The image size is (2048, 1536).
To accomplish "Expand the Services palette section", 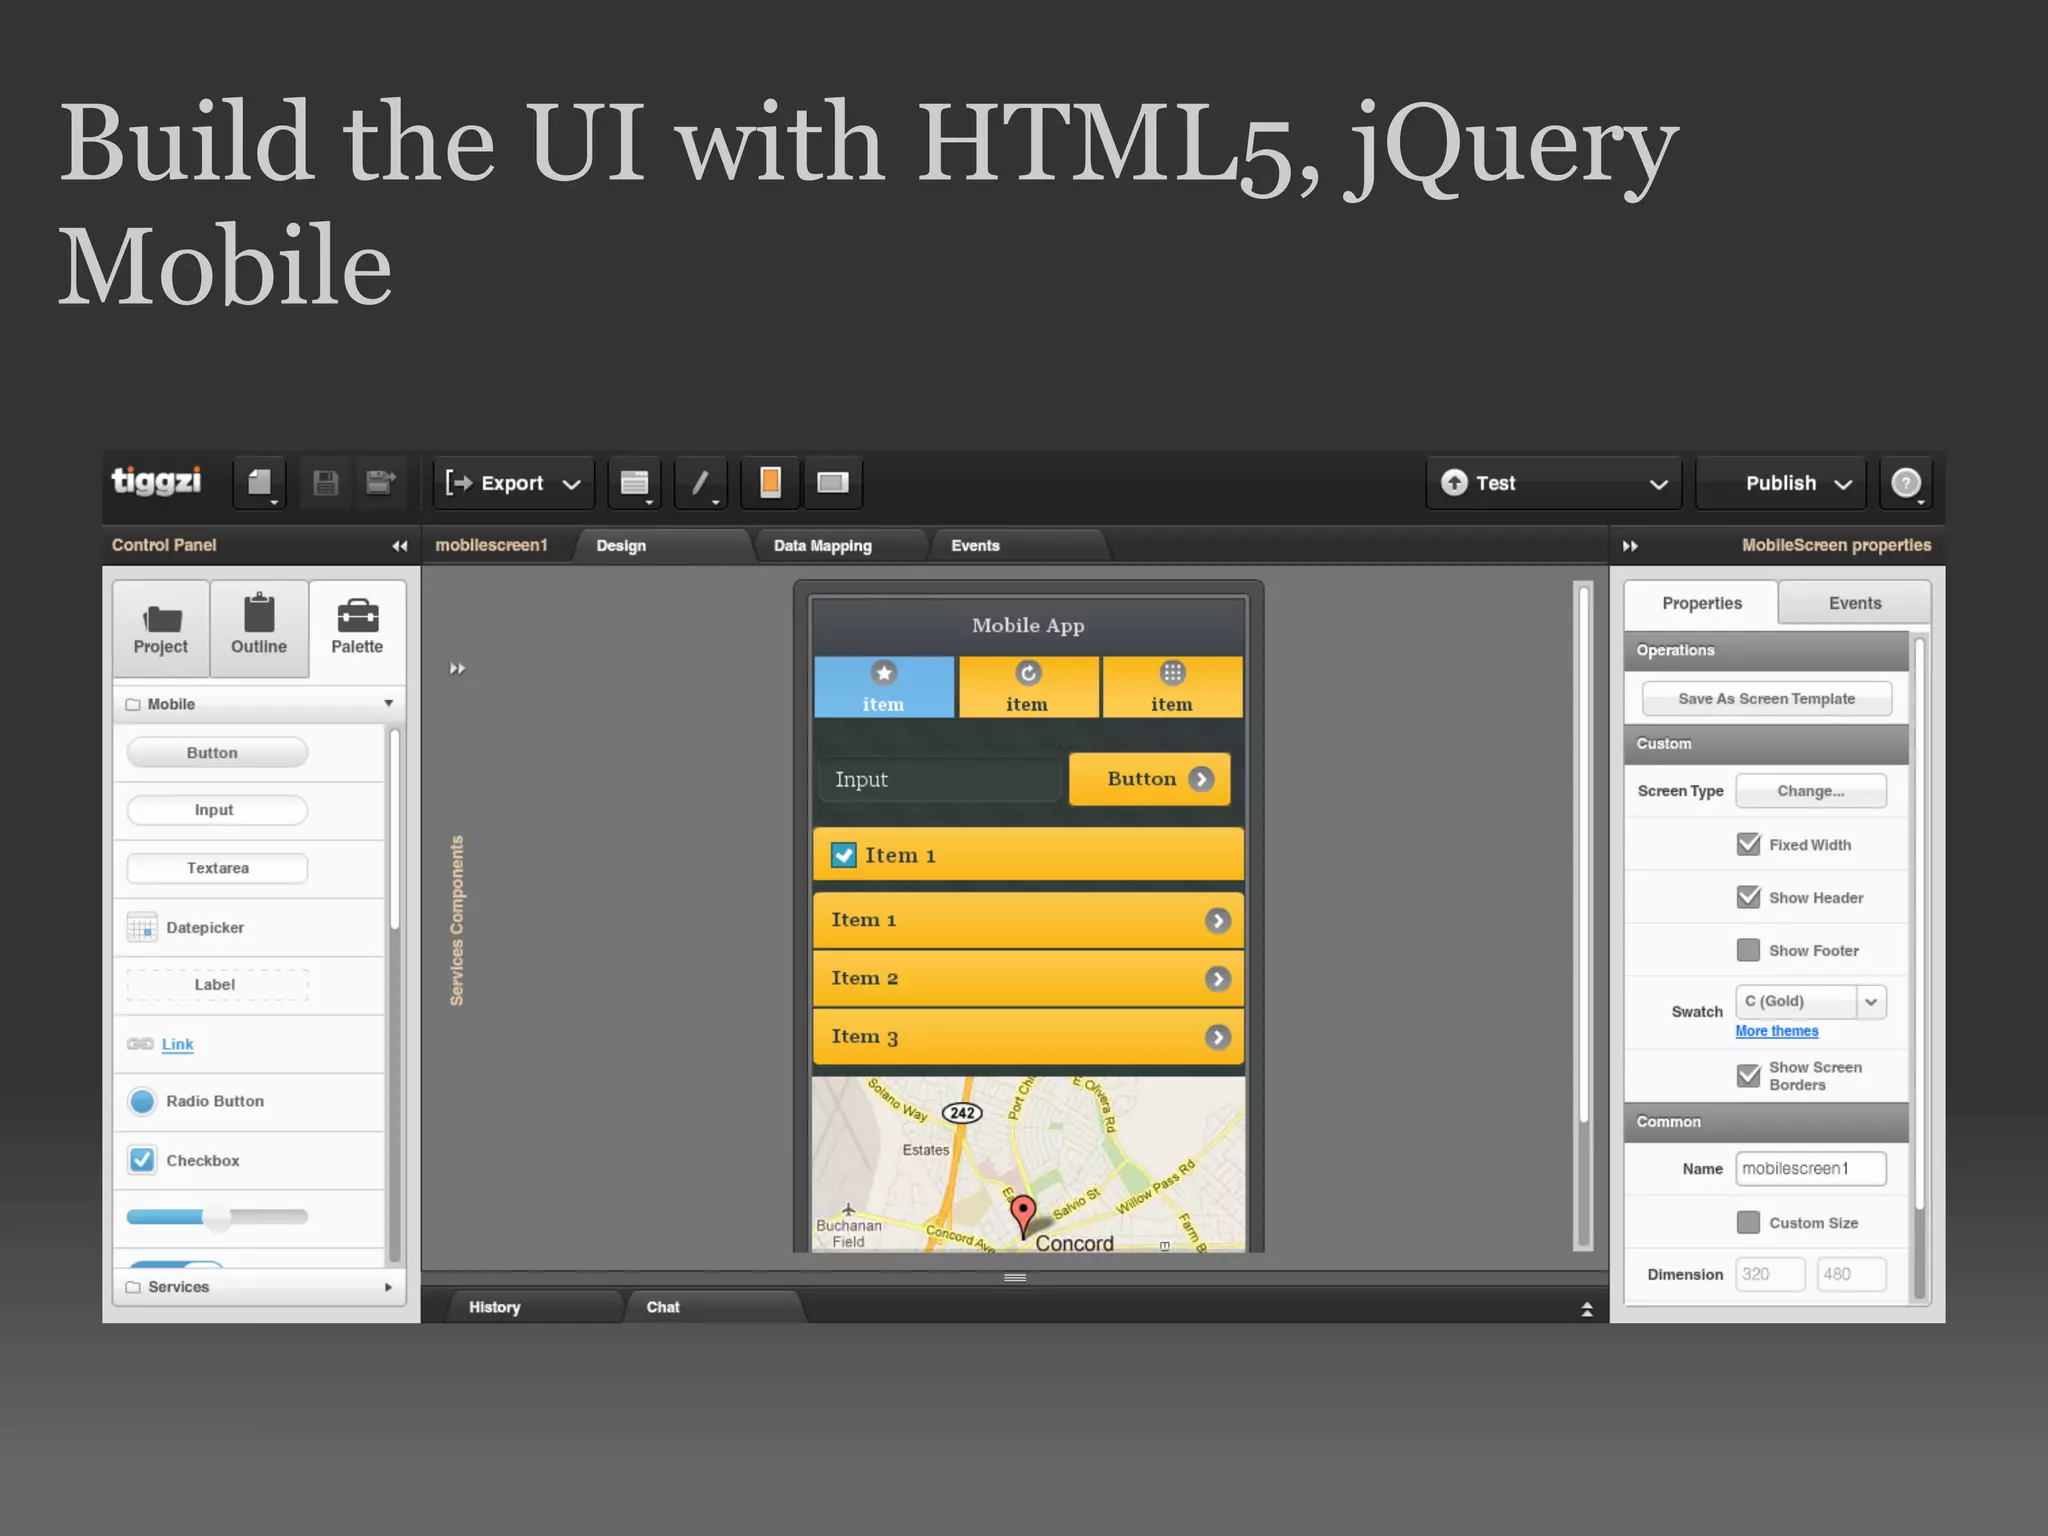I will tap(260, 1287).
